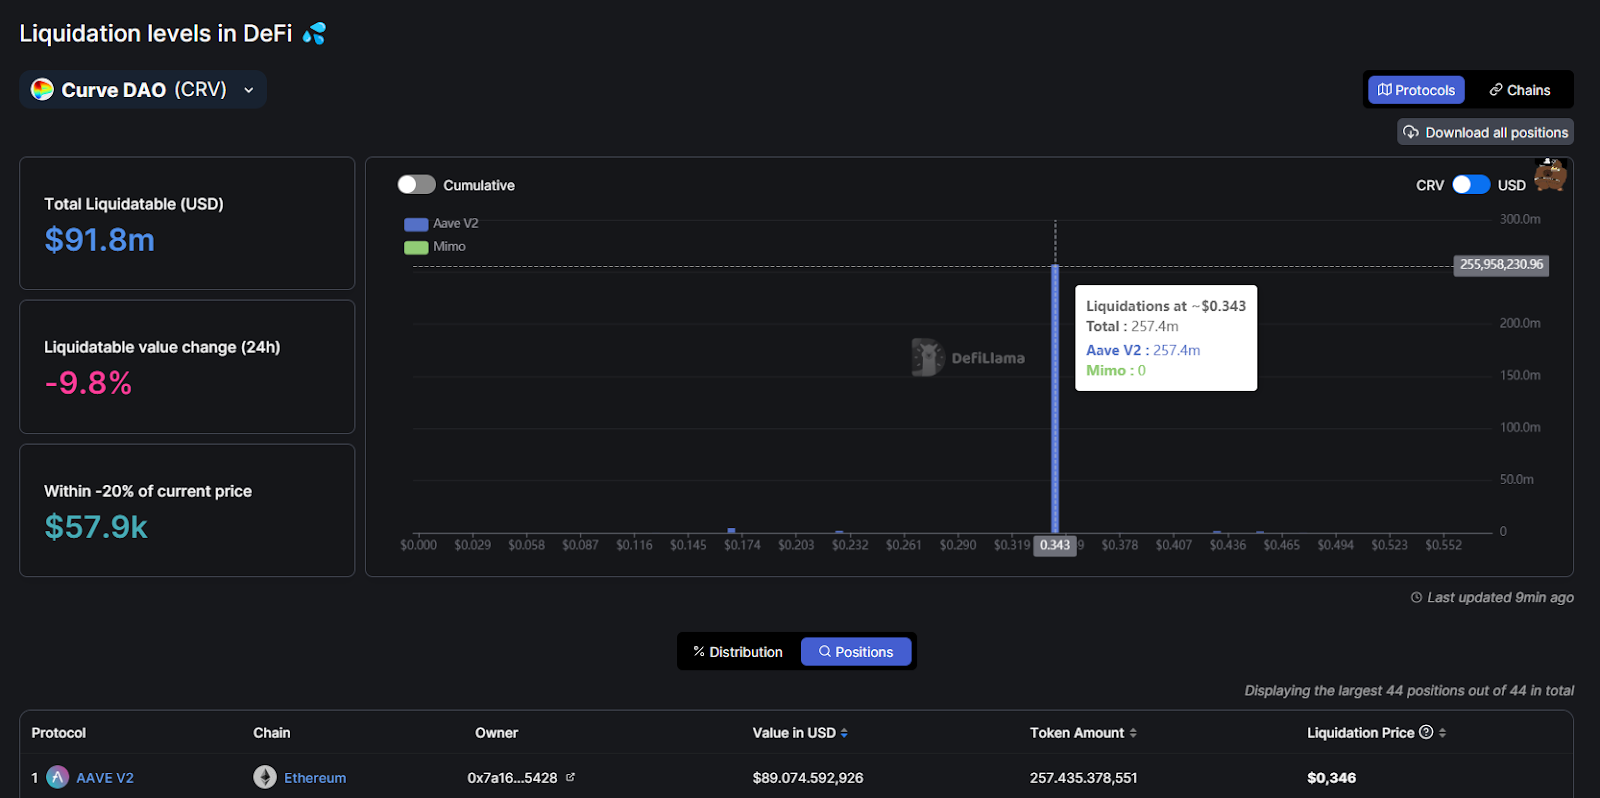Open the AAVE V2 protocol link
1600x798 pixels.
click(105, 778)
